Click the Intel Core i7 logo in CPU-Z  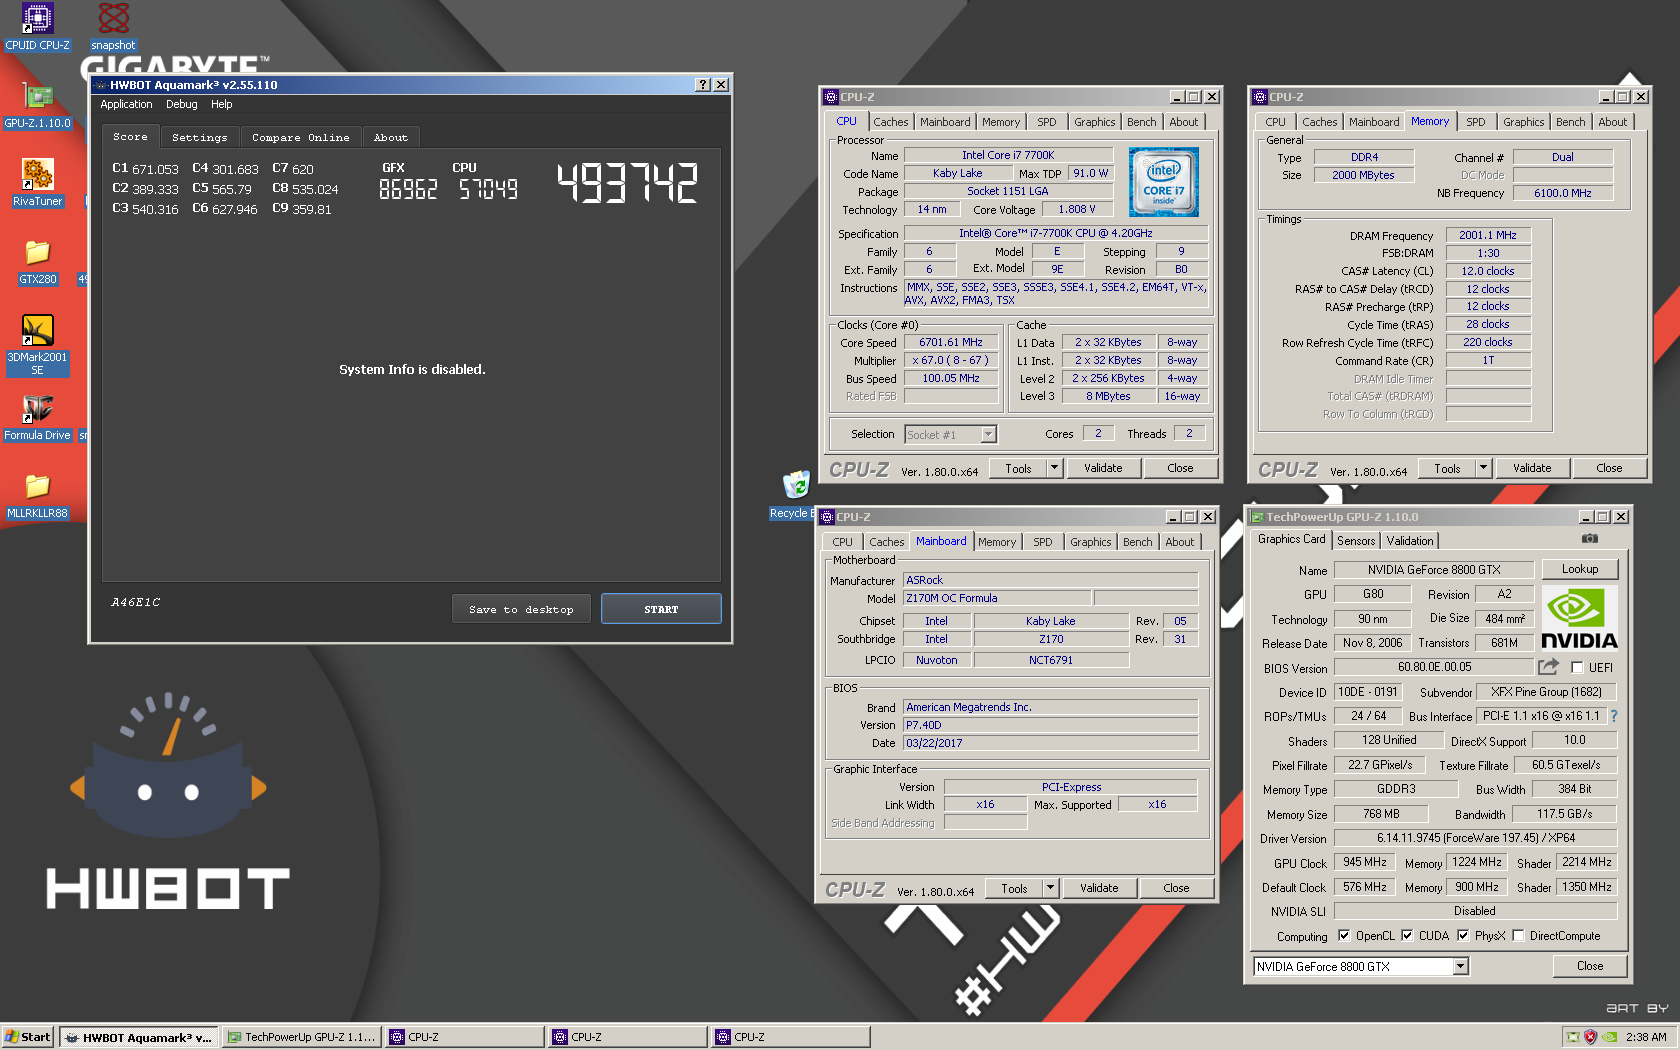(1163, 182)
